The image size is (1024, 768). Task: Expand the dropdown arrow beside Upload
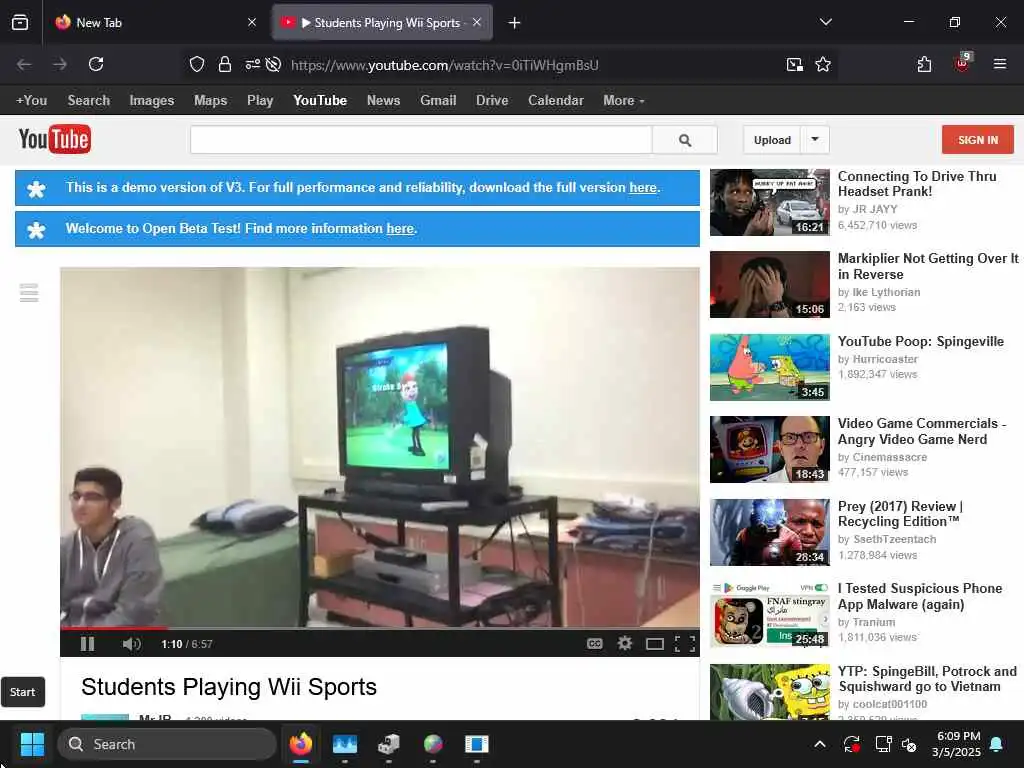click(815, 139)
